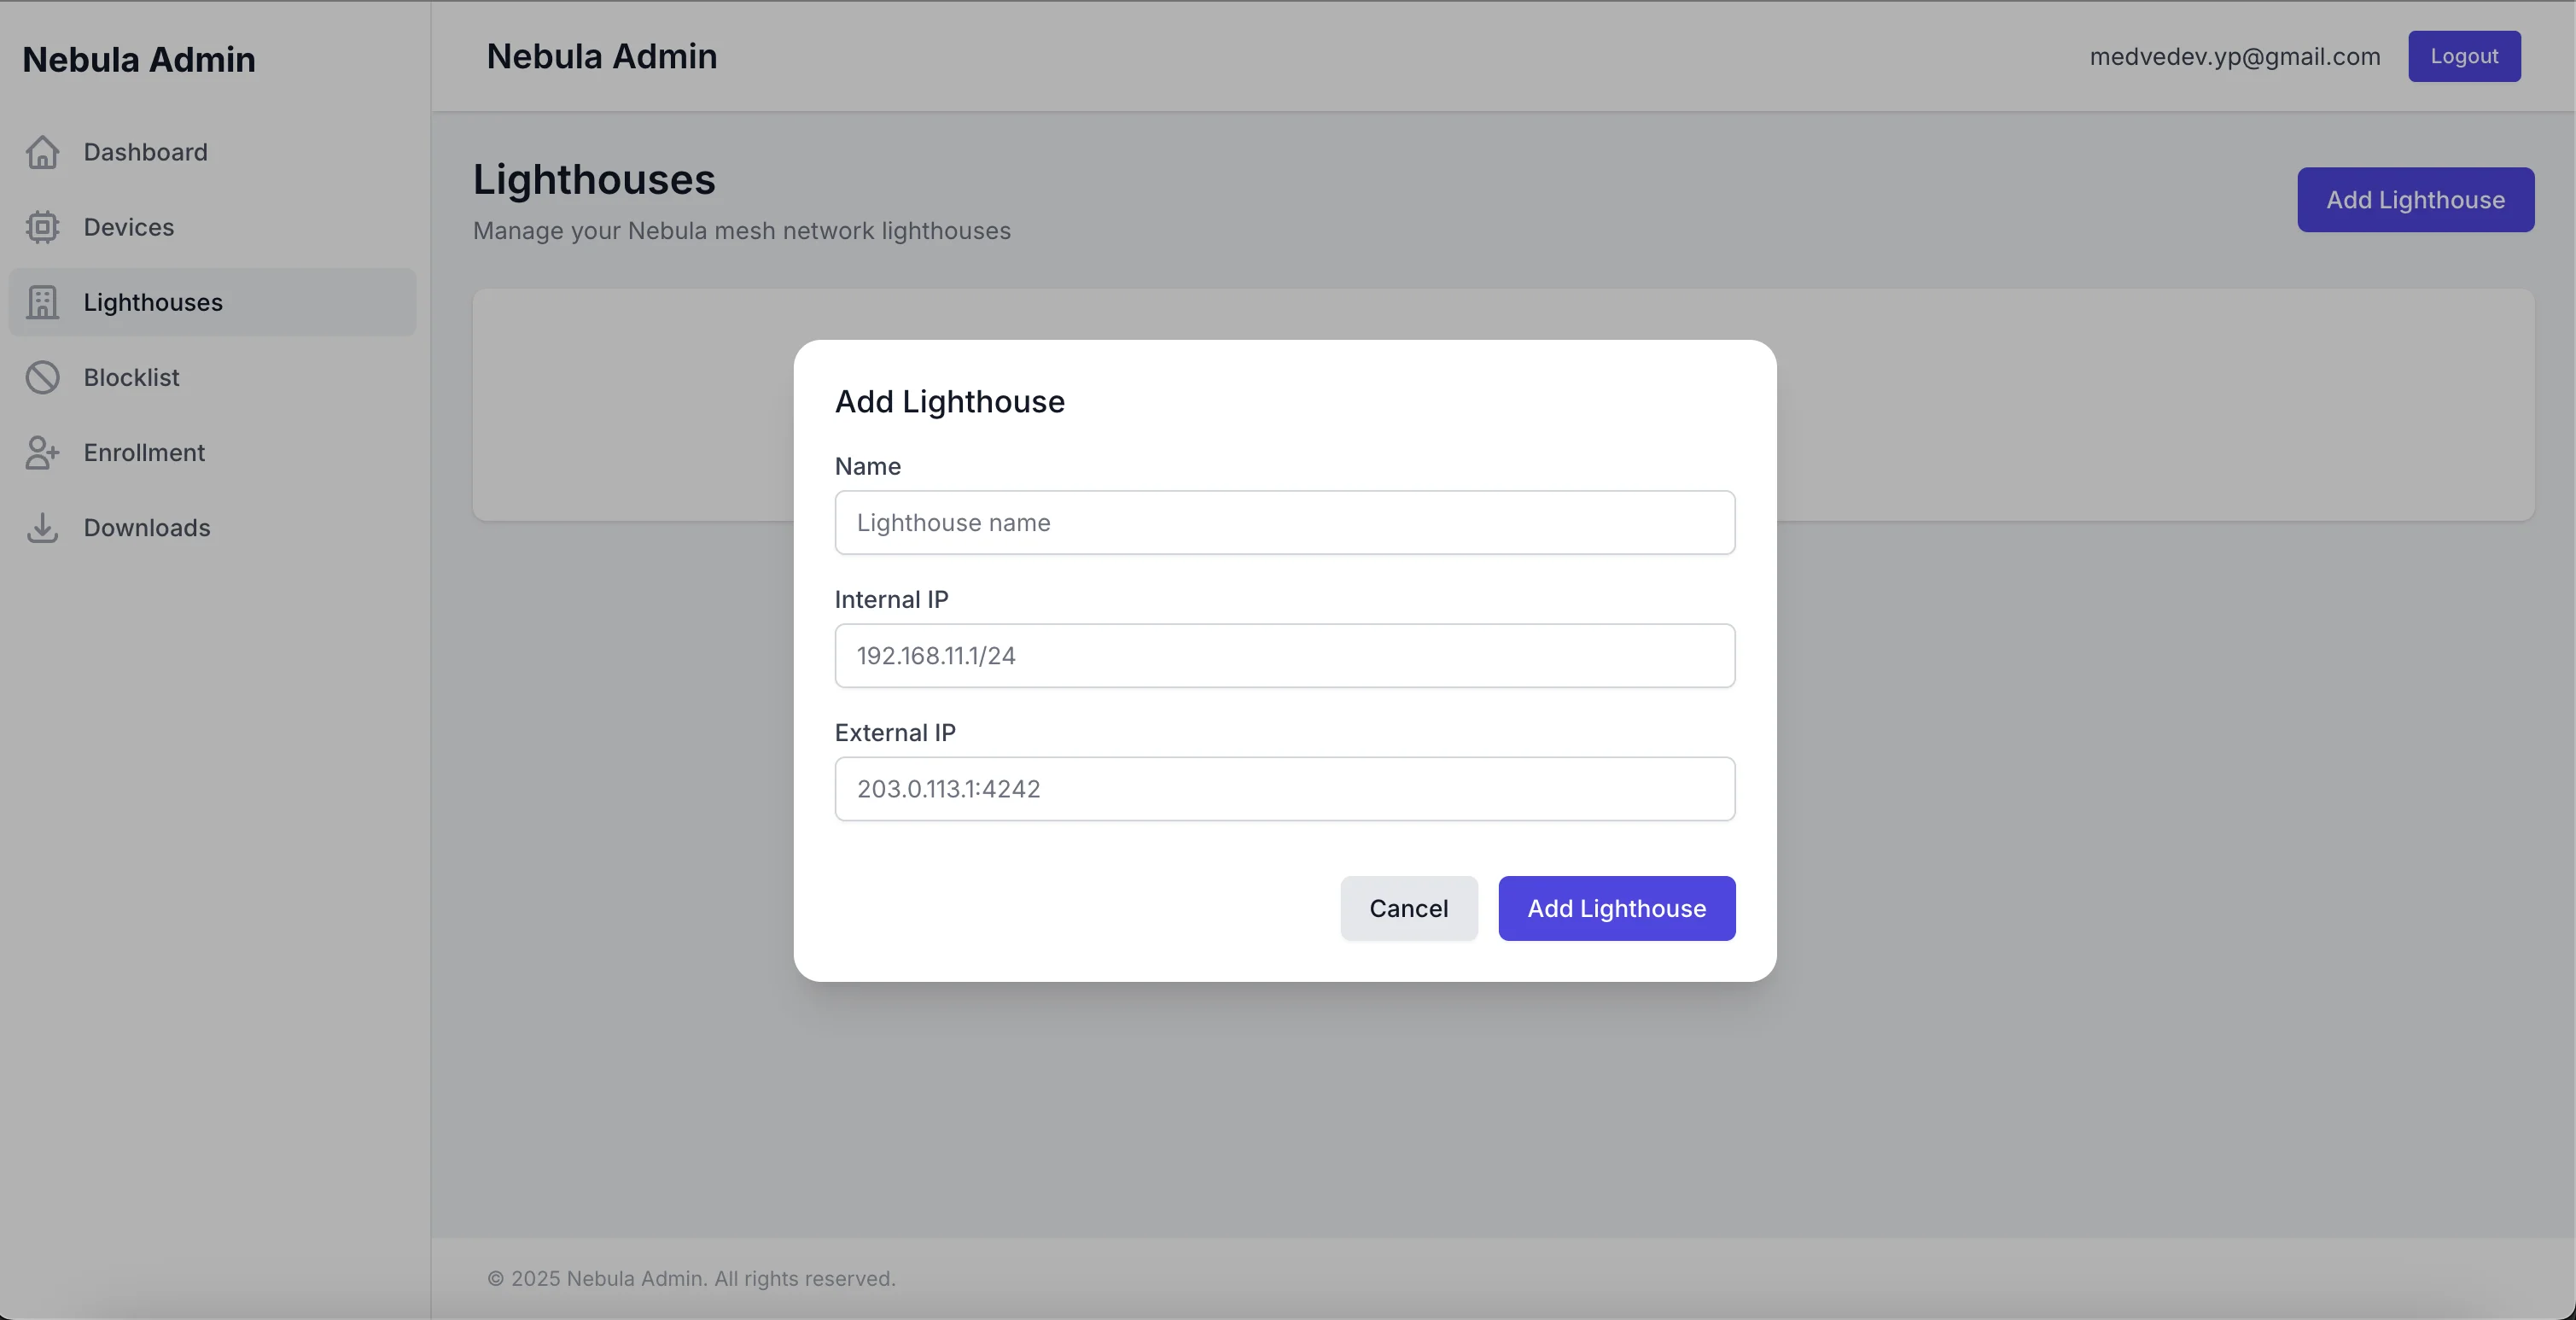This screenshot has width=2576, height=1320.
Task: Click the Enrollment user-plus icon
Action: pyautogui.click(x=42, y=452)
